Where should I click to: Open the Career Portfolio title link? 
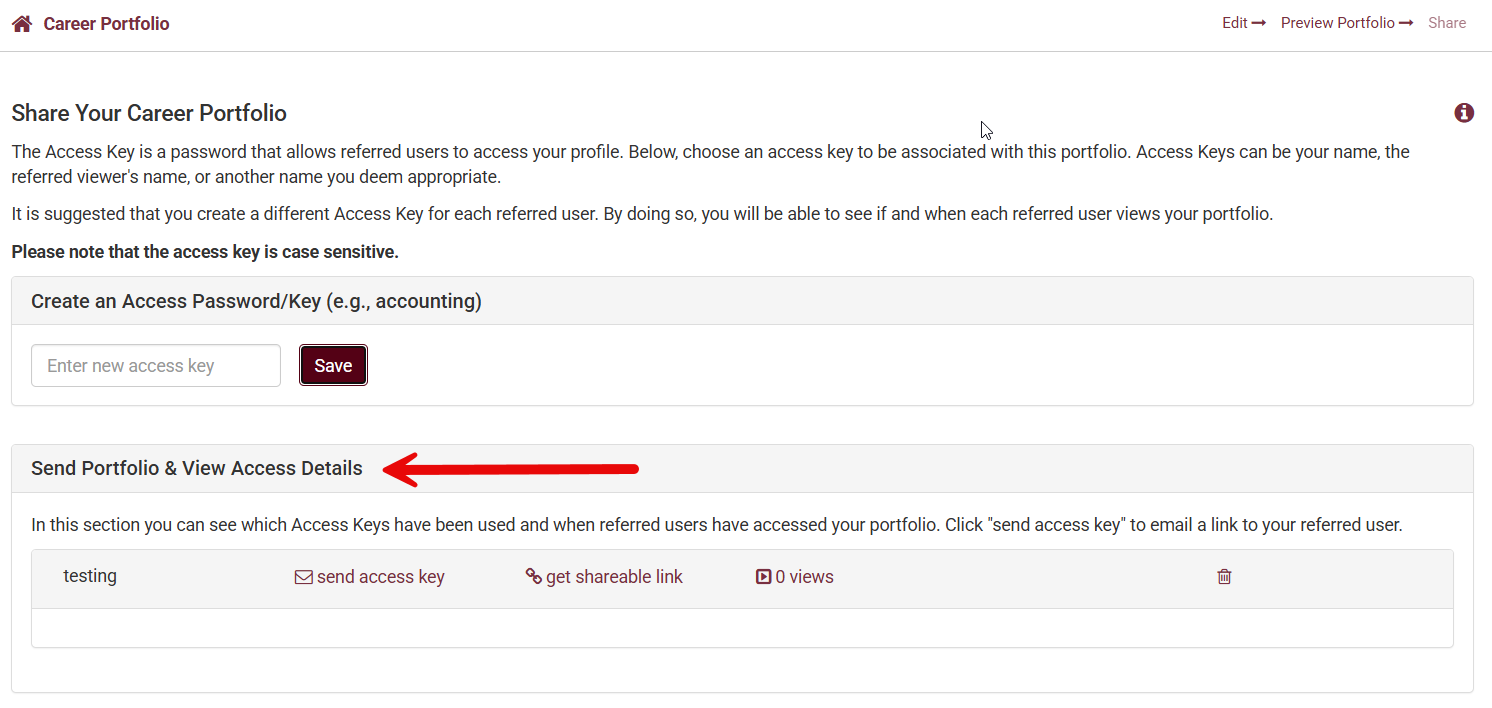[x=106, y=24]
